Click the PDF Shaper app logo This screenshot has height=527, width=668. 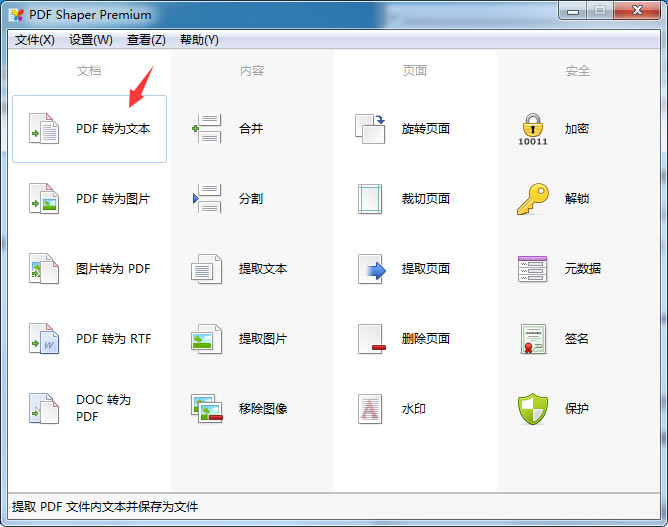[16, 15]
